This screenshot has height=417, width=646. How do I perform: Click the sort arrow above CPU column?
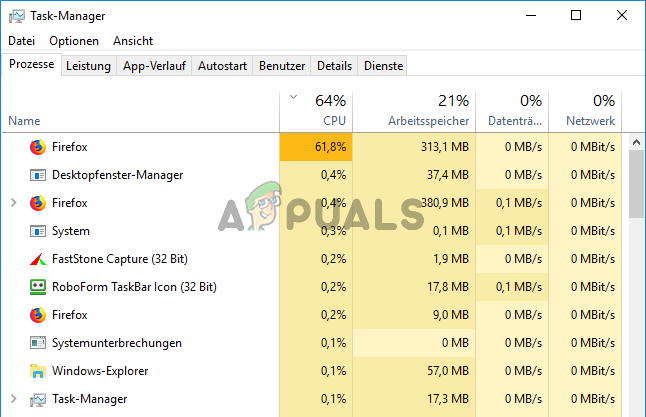293,97
